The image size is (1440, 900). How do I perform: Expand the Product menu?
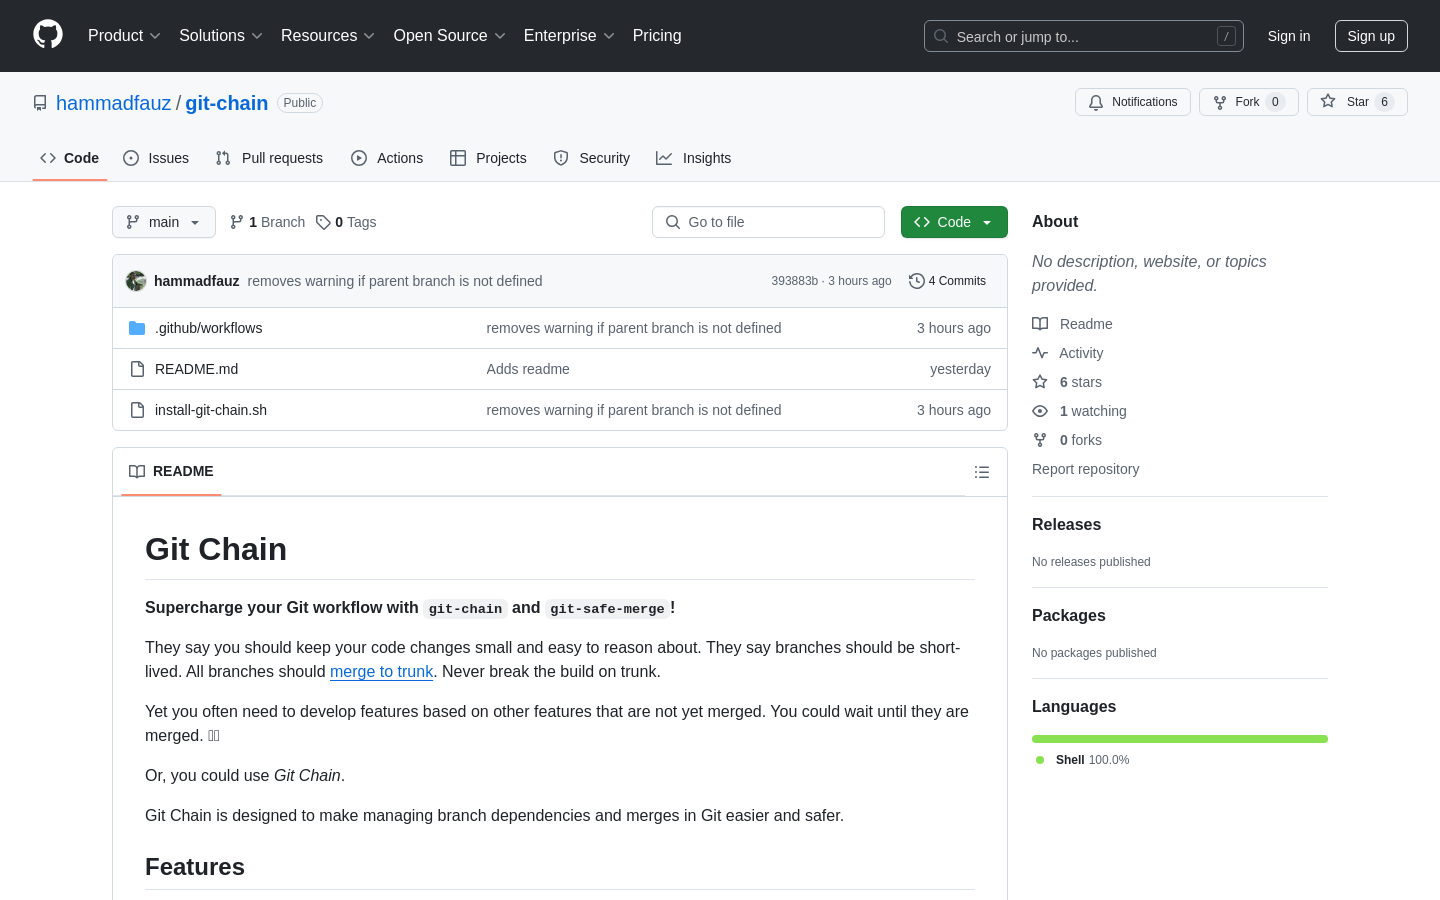pos(124,36)
